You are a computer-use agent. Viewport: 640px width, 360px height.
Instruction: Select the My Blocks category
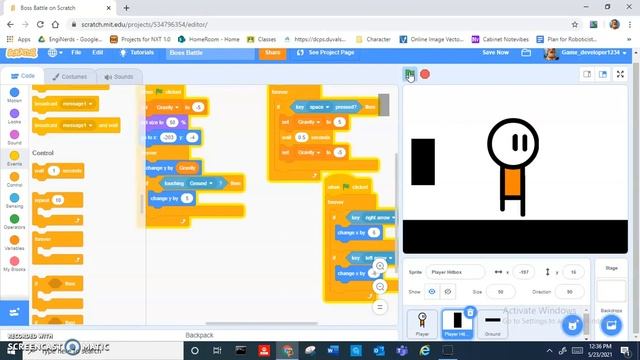(x=14, y=264)
